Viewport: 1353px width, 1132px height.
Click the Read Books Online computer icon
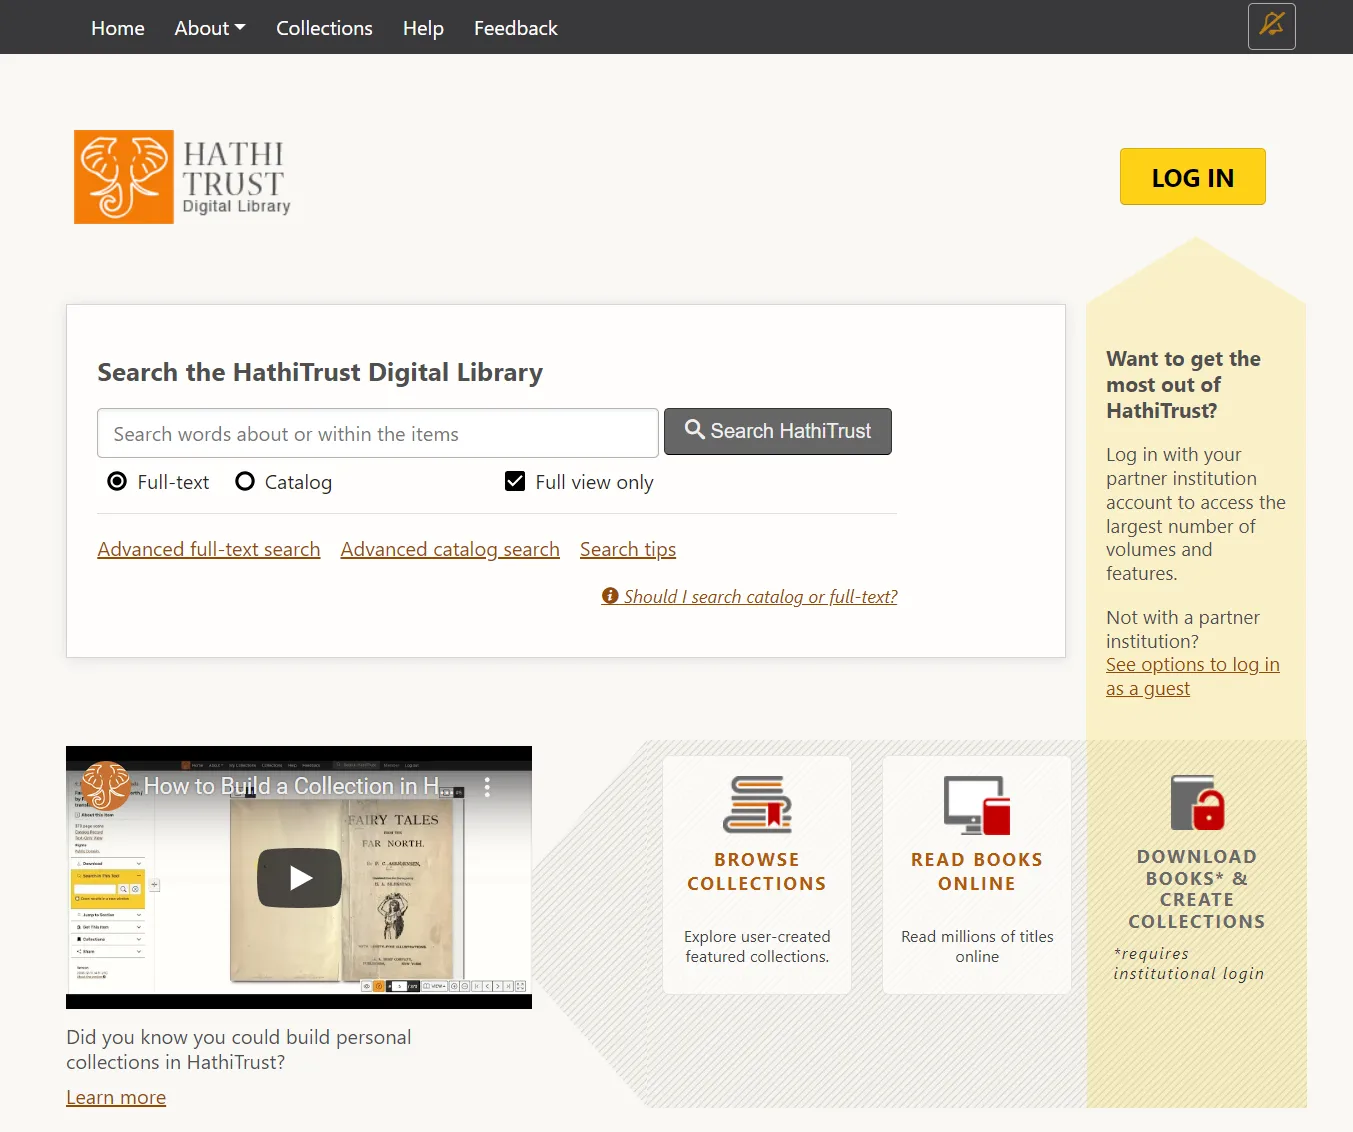[977, 805]
